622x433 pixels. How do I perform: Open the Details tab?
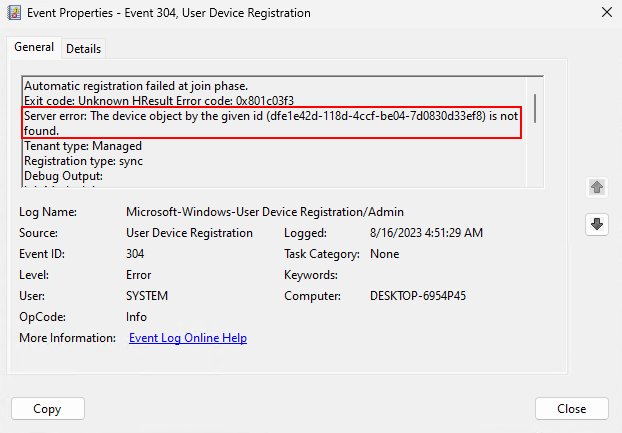(84, 49)
